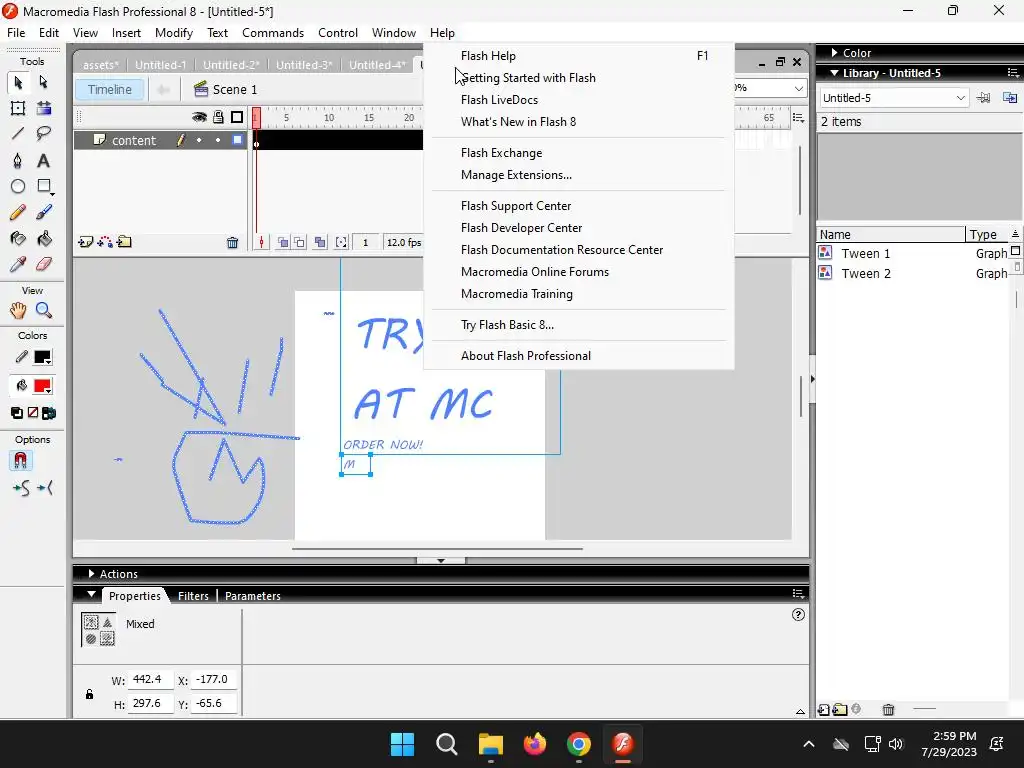This screenshot has height=768, width=1024.
Task: Click the New Library Panel button
Action: pyautogui.click(x=1010, y=98)
